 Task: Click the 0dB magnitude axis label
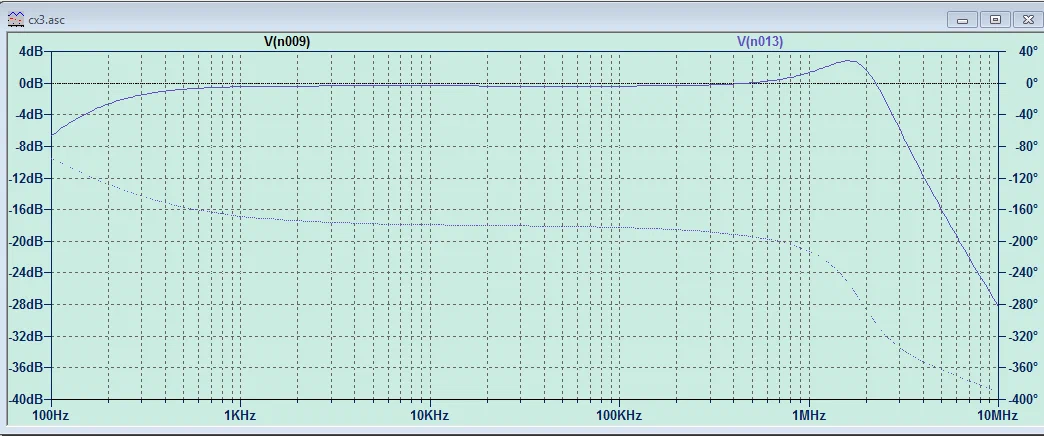(x=32, y=83)
